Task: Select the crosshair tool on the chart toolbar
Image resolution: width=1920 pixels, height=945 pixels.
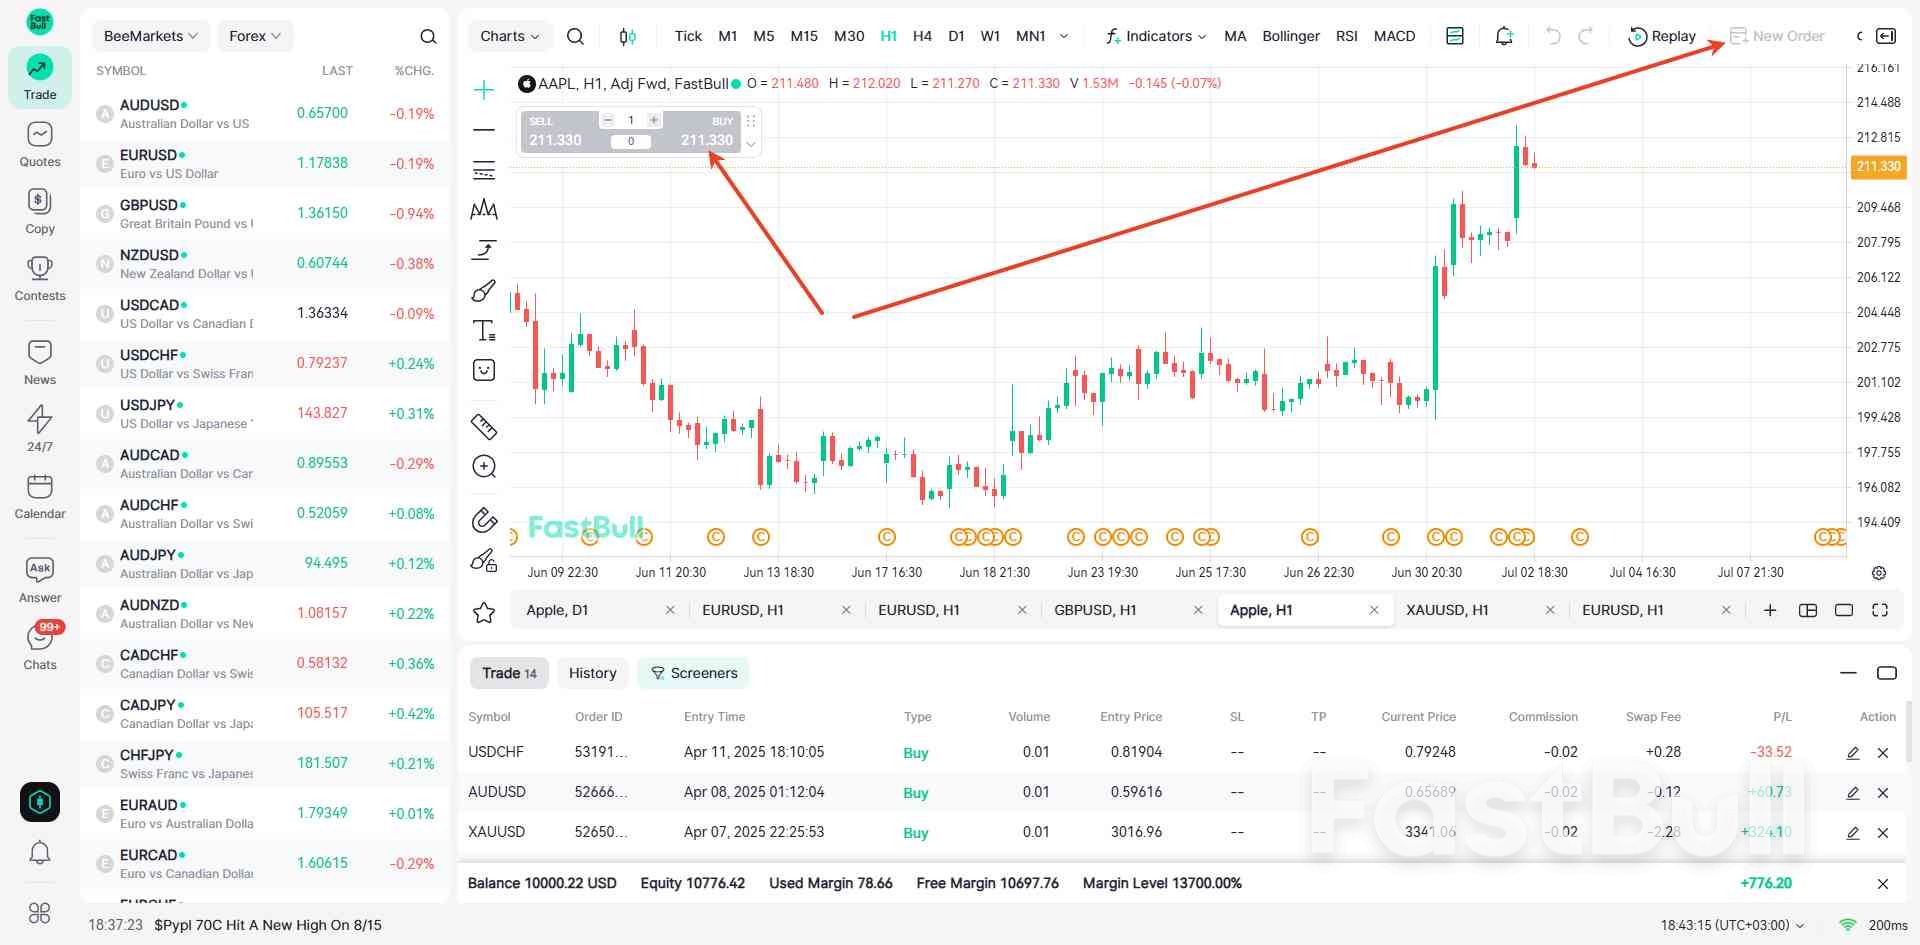Action: click(484, 89)
